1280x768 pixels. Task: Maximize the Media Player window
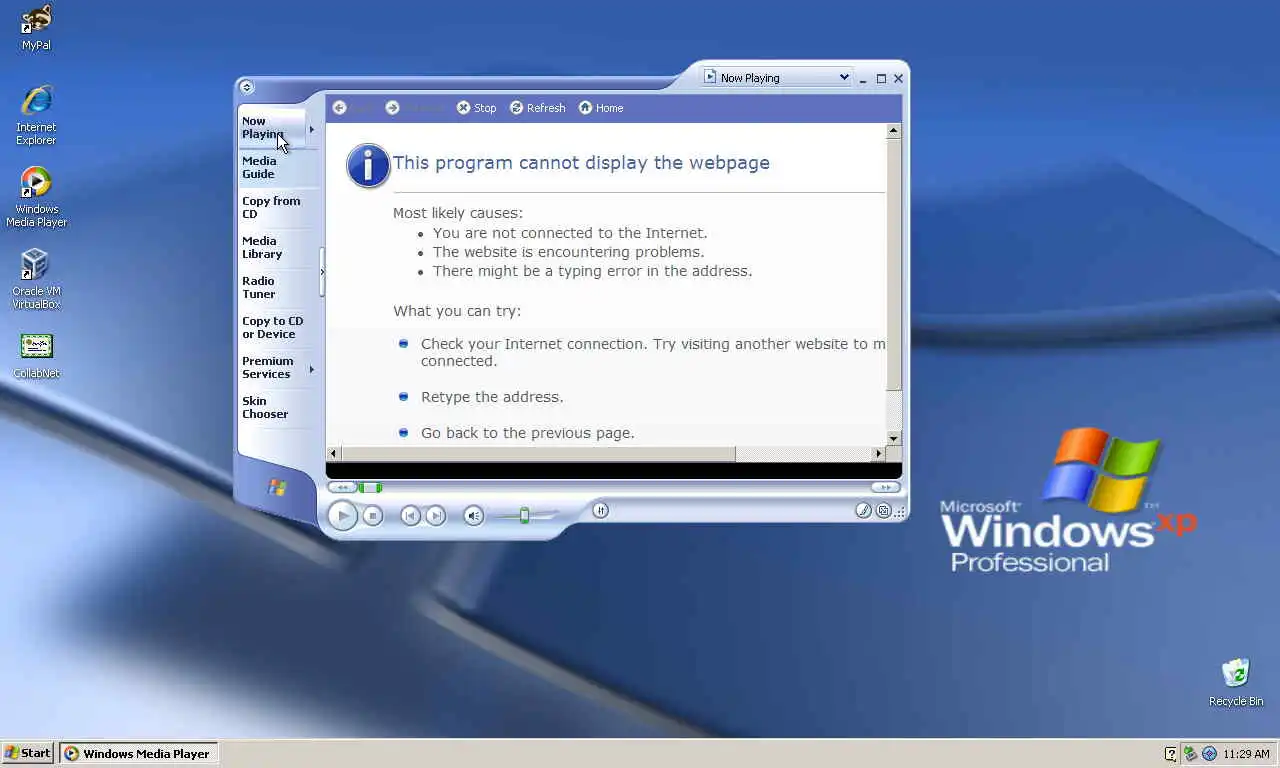(x=881, y=78)
